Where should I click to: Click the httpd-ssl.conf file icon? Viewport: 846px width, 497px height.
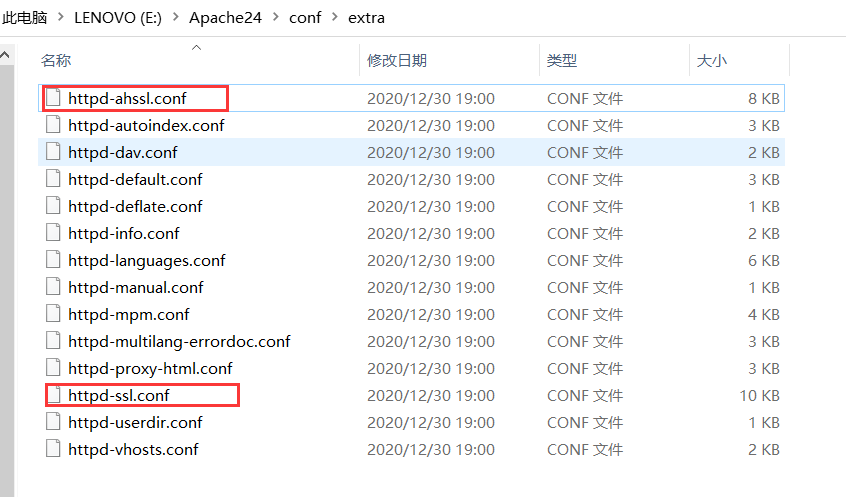point(53,395)
